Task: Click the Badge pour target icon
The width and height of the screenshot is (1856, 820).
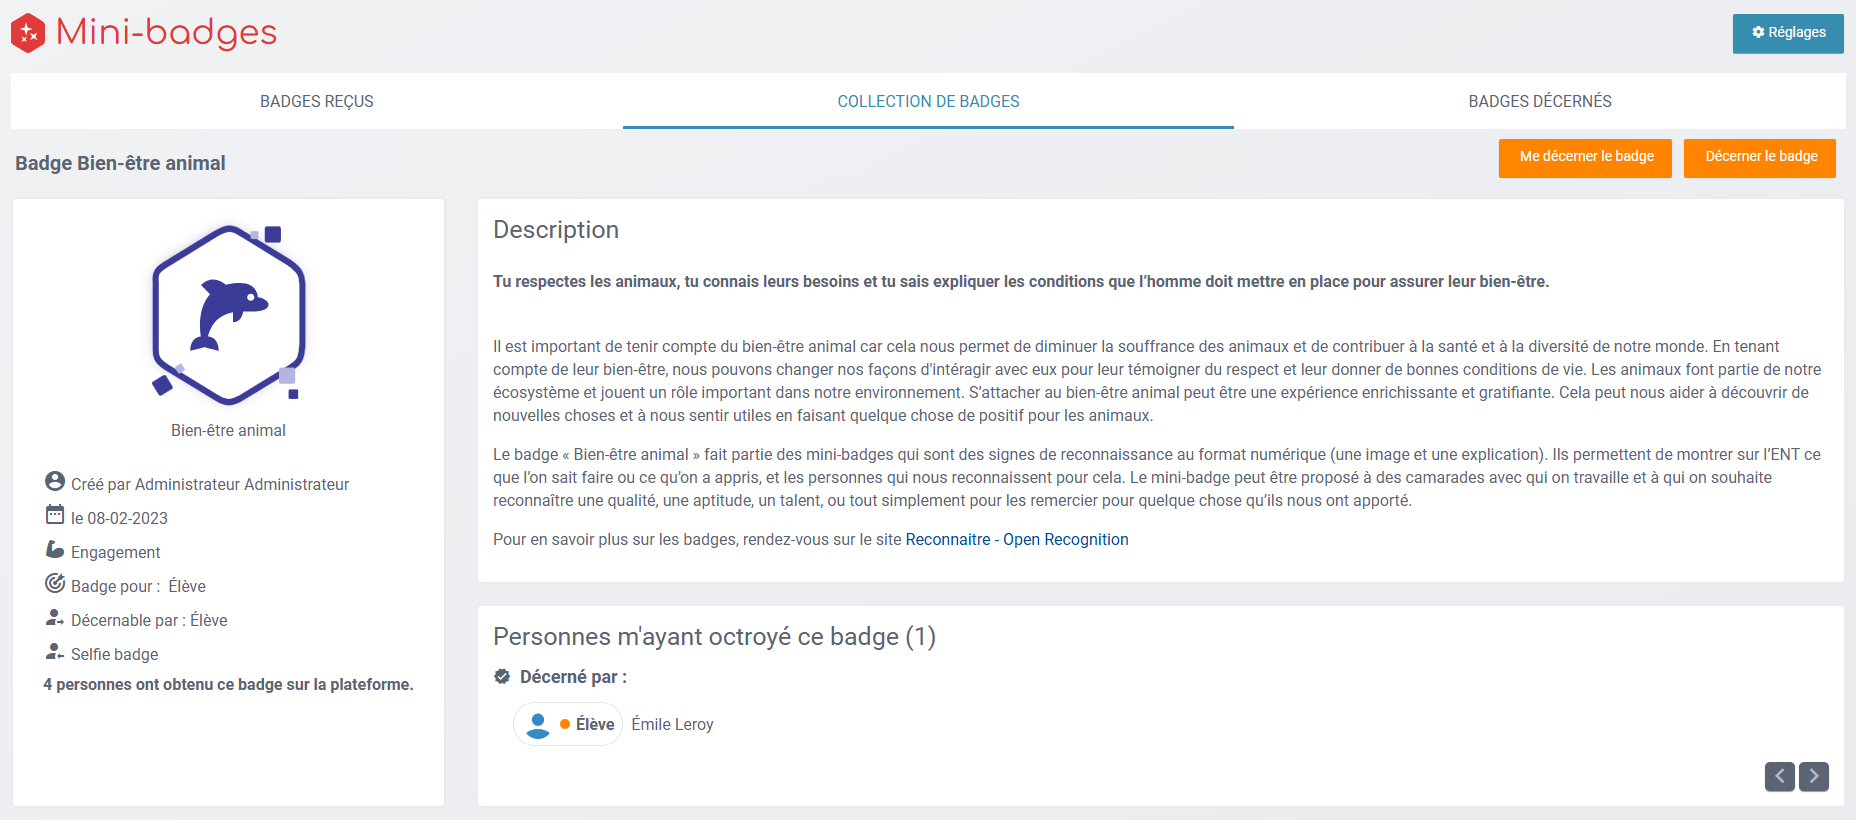Action: [55, 583]
